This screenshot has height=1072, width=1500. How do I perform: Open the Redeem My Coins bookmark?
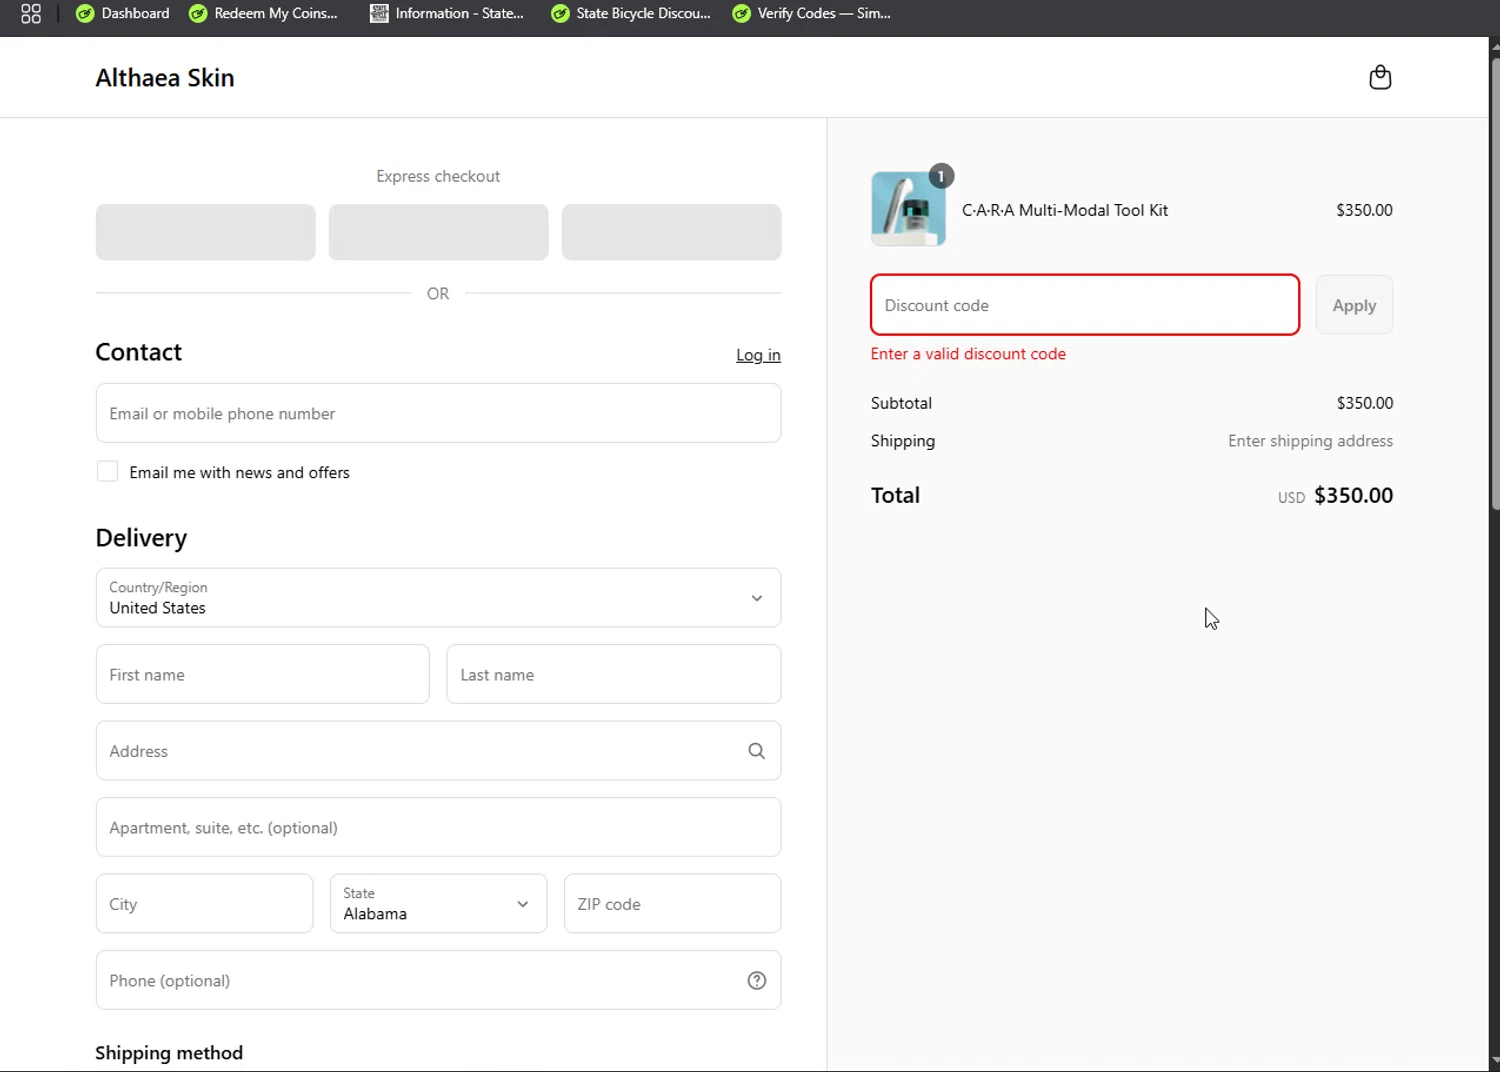point(264,13)
